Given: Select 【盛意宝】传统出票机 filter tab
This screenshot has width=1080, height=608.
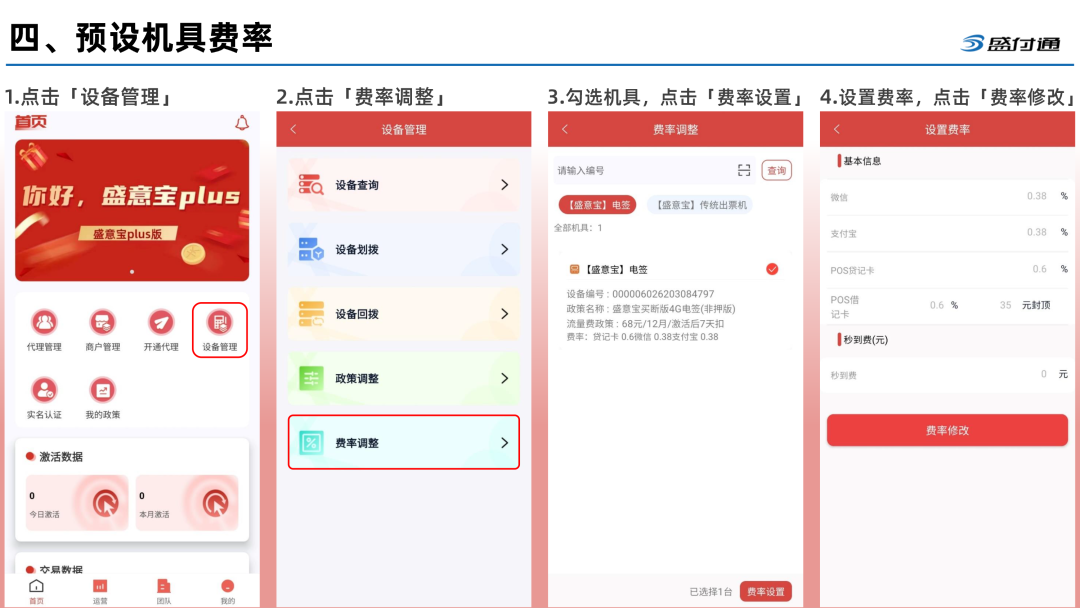Looking at the screenshot, I should (x=699, y=205).
